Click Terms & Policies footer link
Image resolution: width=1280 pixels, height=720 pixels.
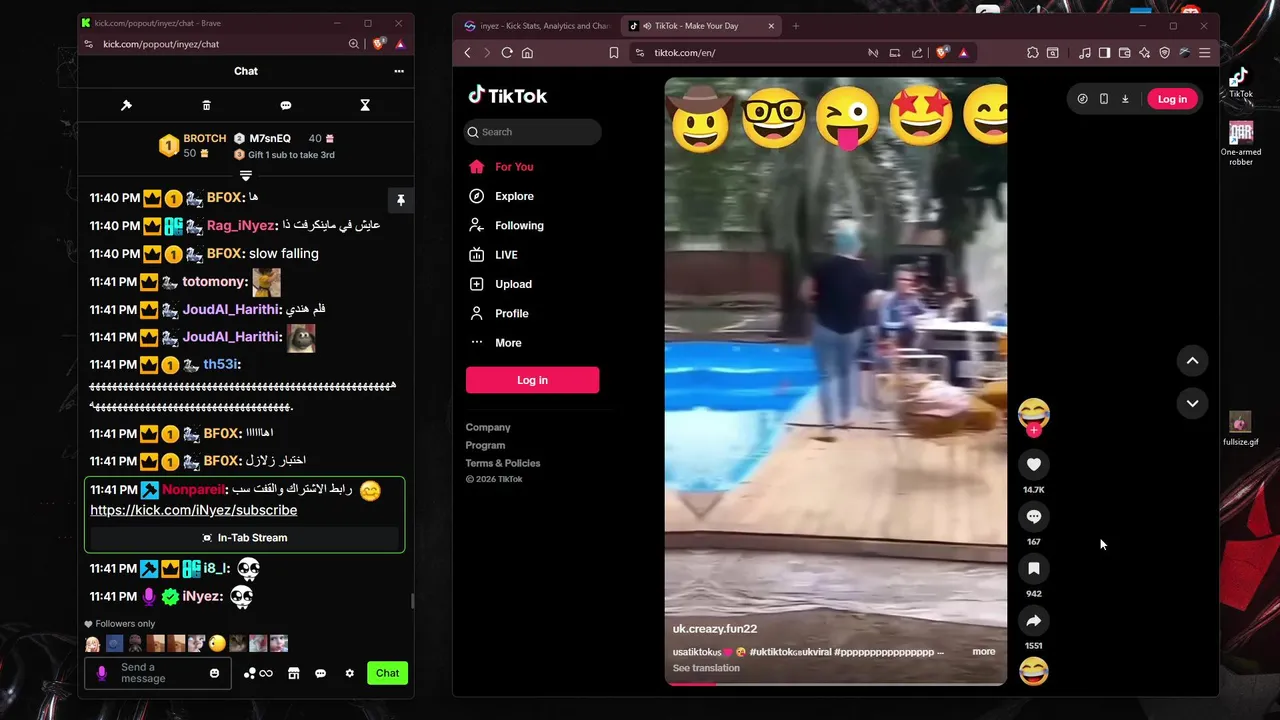click(x=503, y=463)
